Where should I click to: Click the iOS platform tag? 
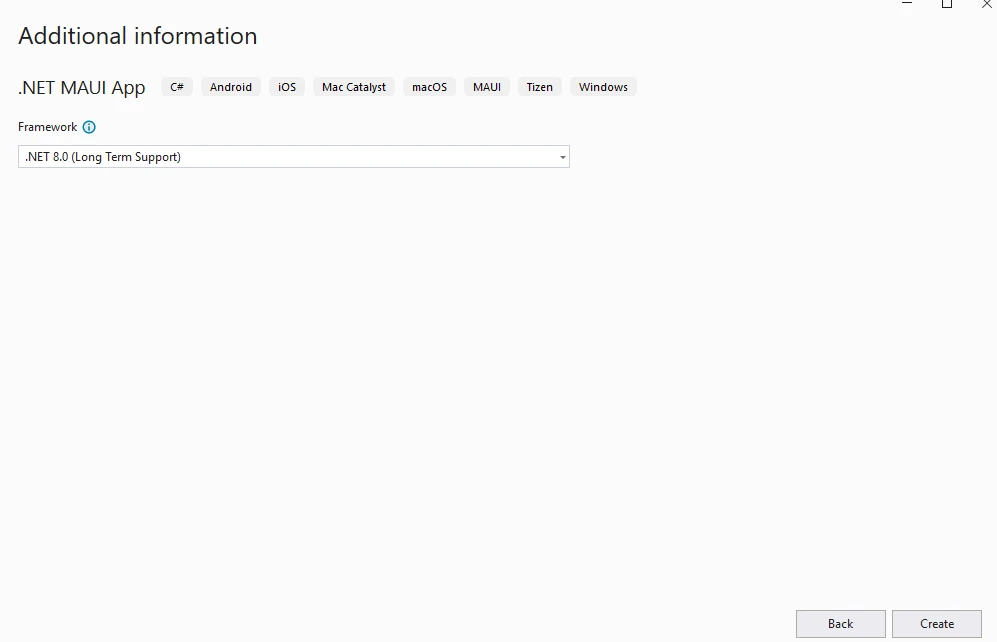(x=287, y=87)
